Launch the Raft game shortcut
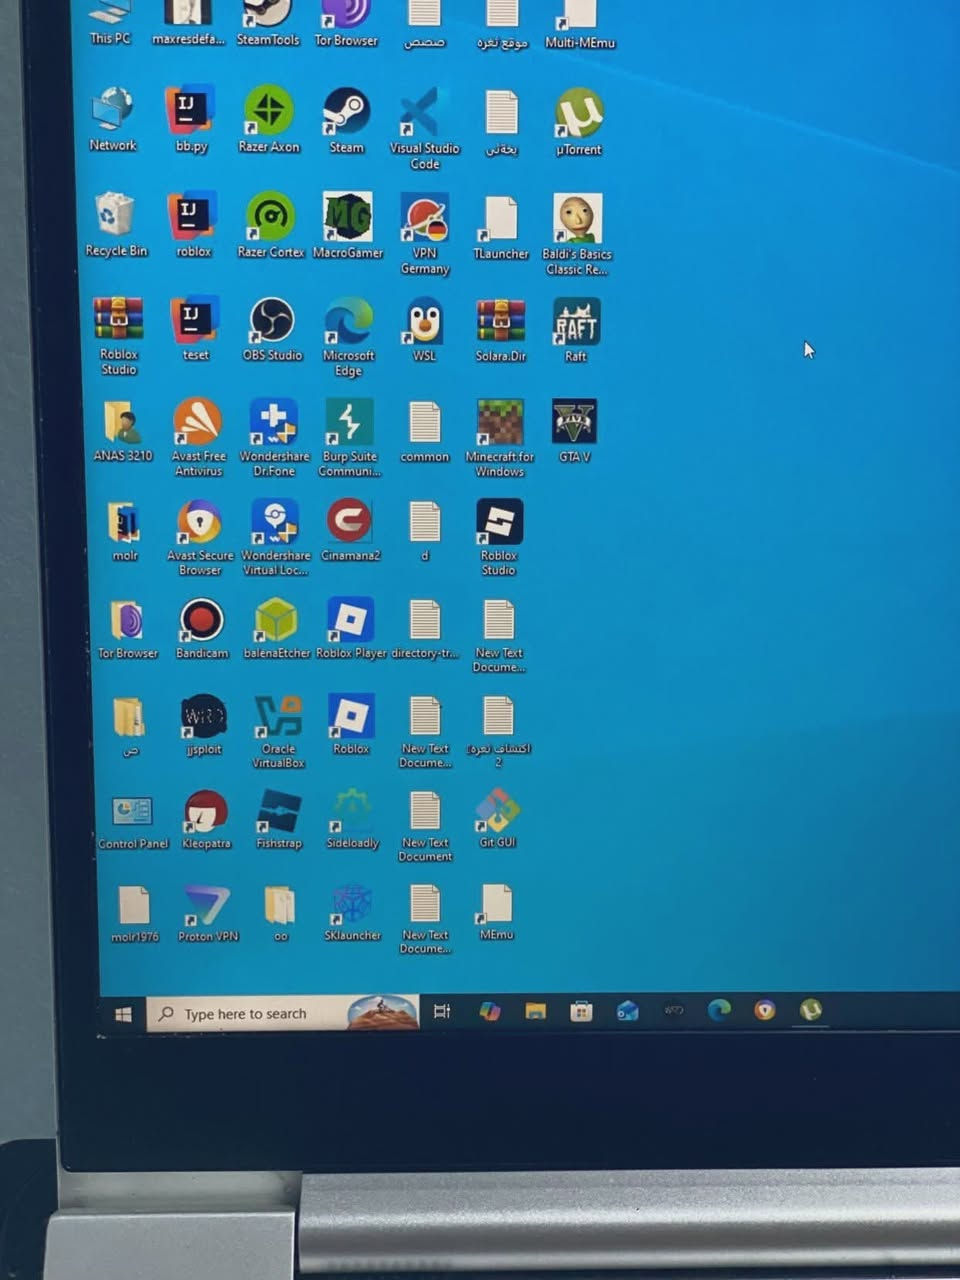960x1280 pixels. coord(576,322)
